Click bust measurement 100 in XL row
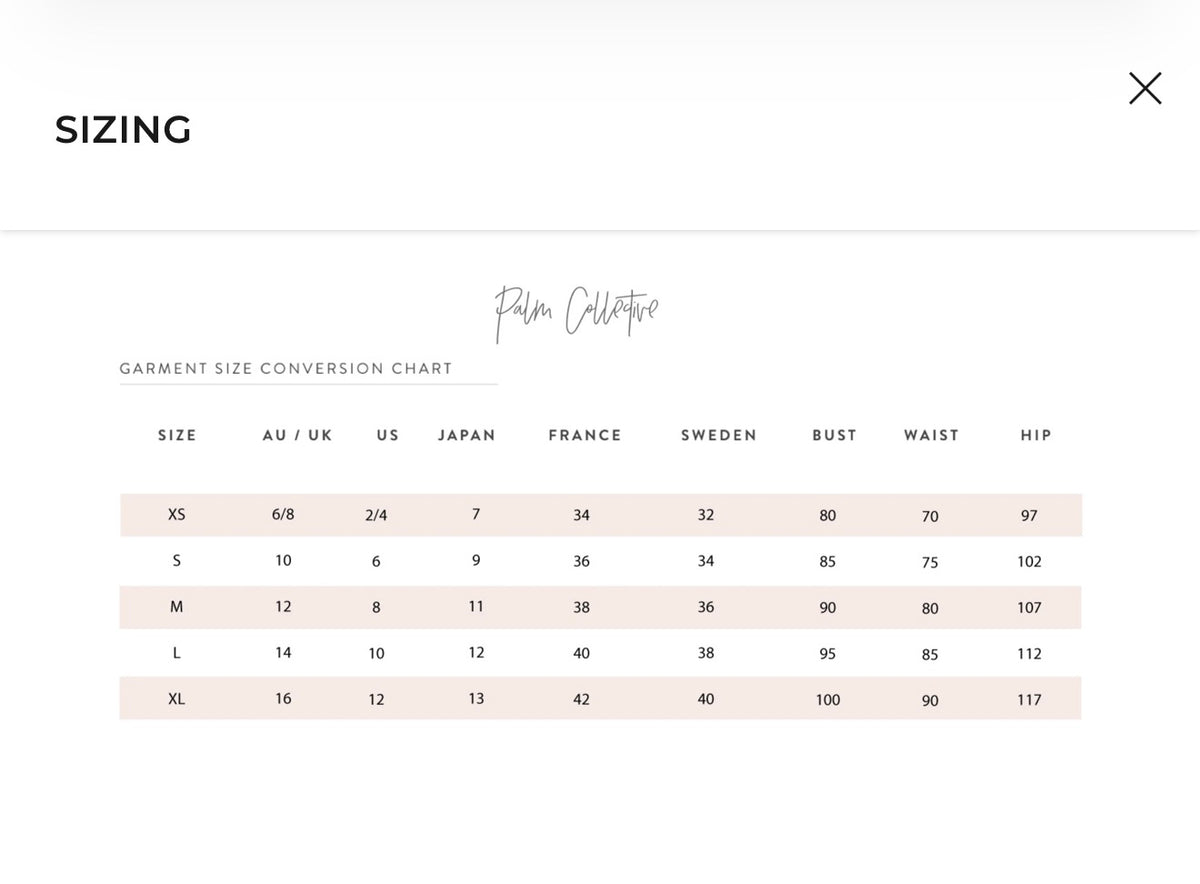This screenshot has height=884, width=1200. tap(828, 700)
